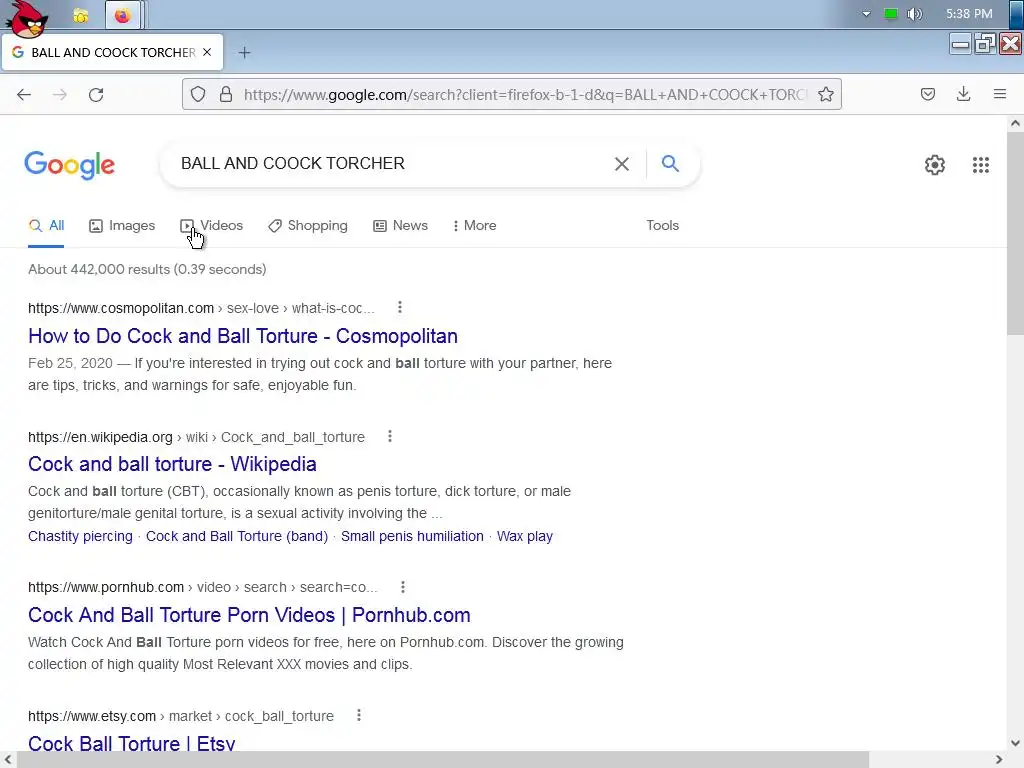The height and width of the screenshot is (768, 1024).
Task: Open the Google apps grid
Action: pos(980,165)
